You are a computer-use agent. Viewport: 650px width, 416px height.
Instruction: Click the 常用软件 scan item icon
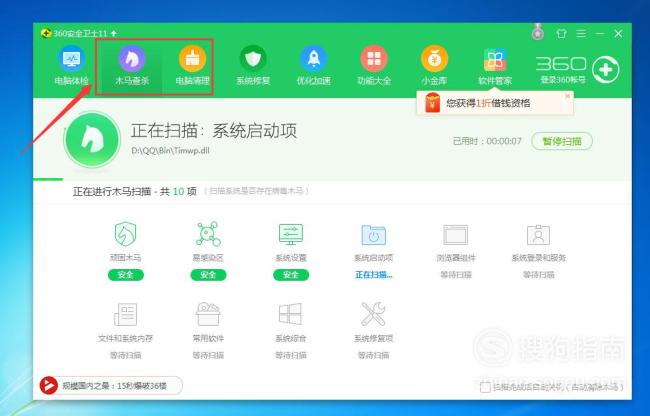[x=208, y=314]
